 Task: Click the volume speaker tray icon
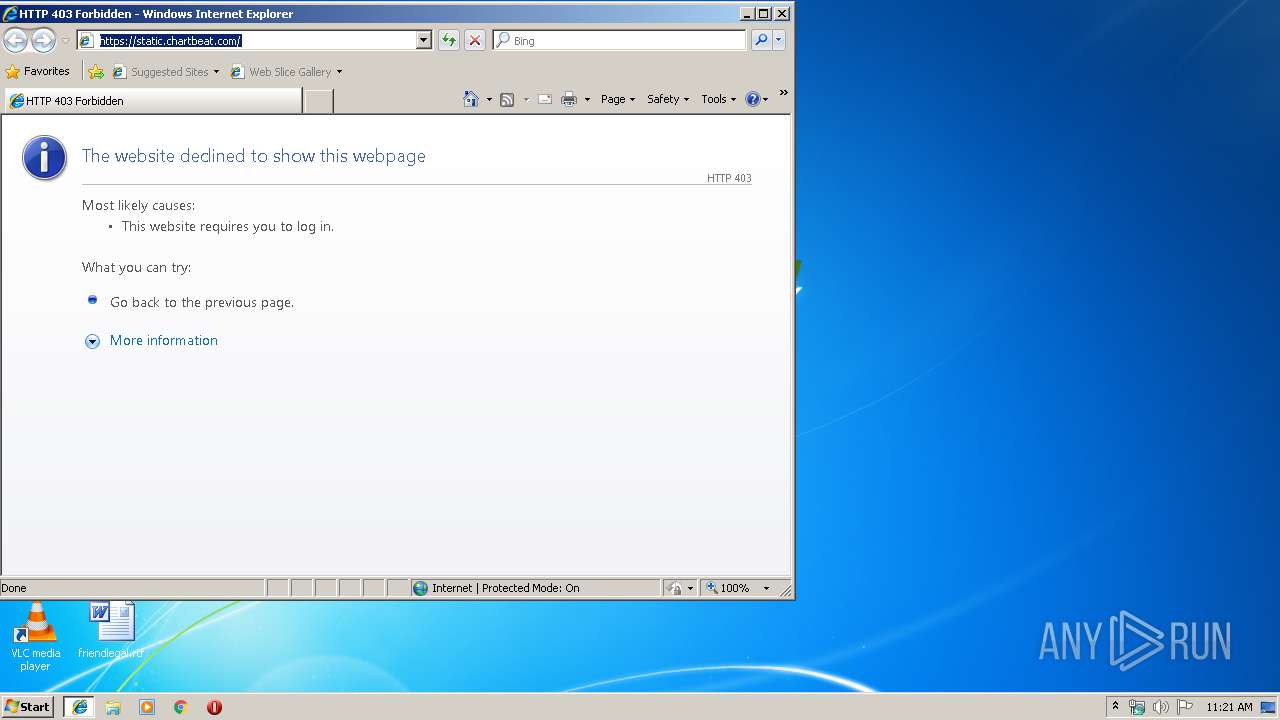coord(1161,707)
